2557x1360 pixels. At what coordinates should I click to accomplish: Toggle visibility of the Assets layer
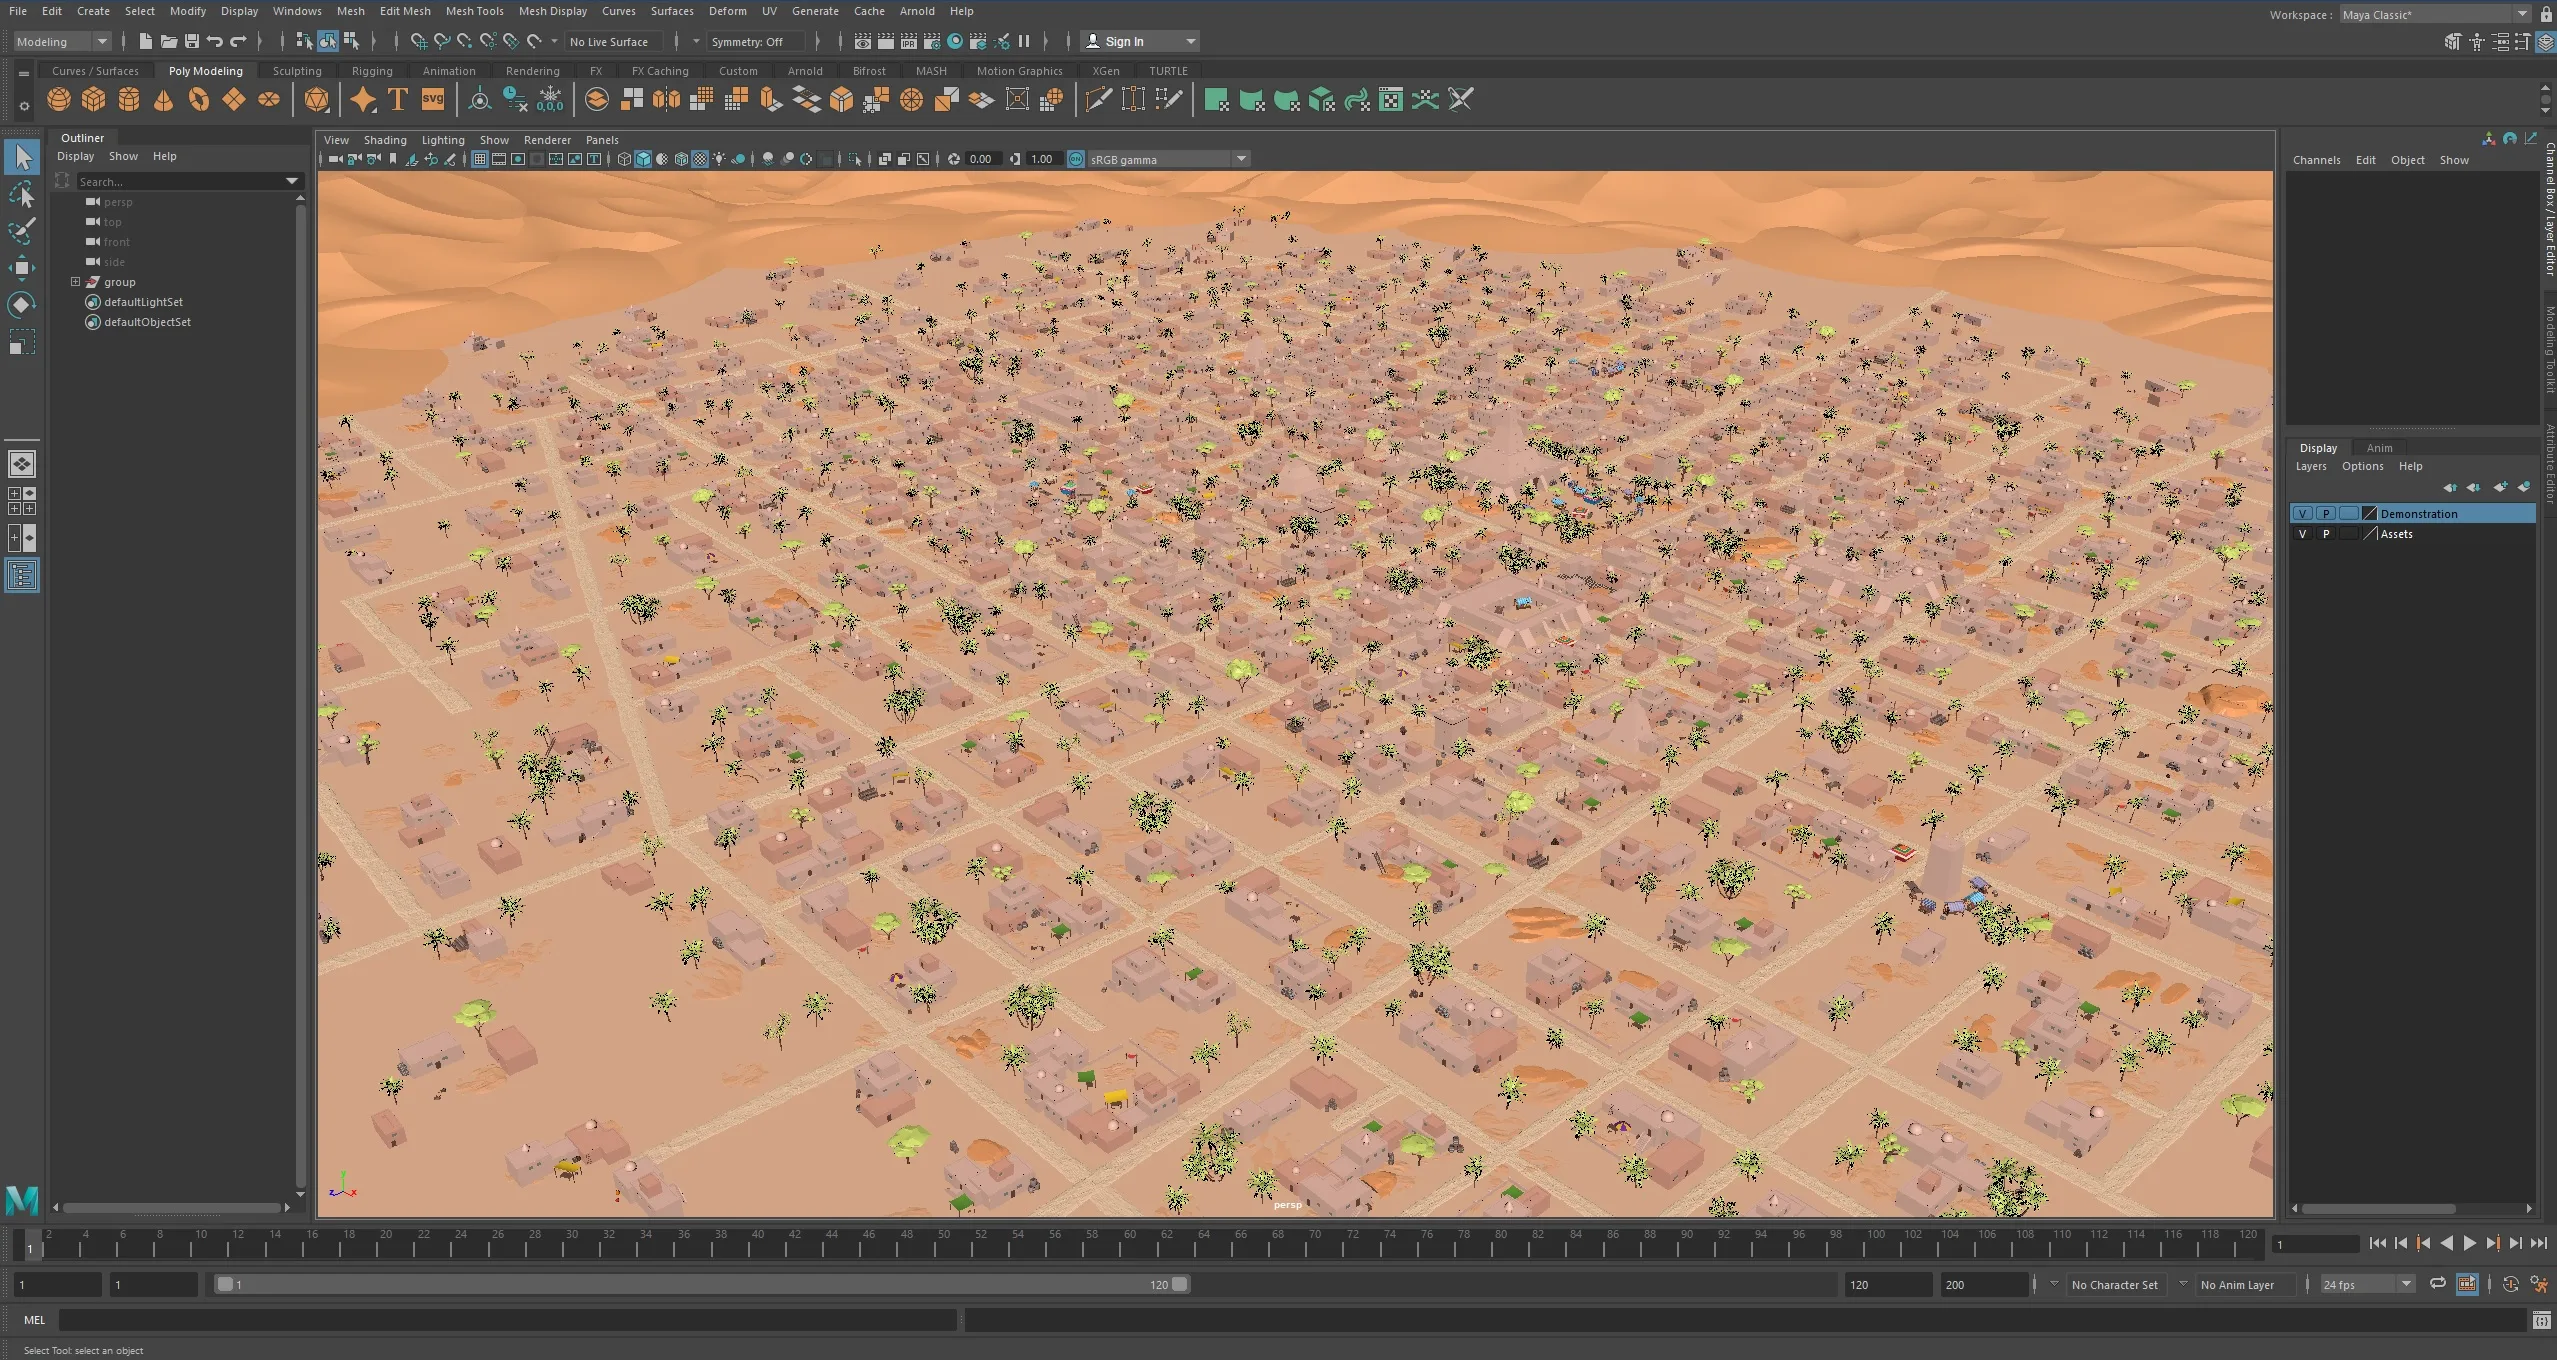pyautogui.click(x=2302, y=534)
